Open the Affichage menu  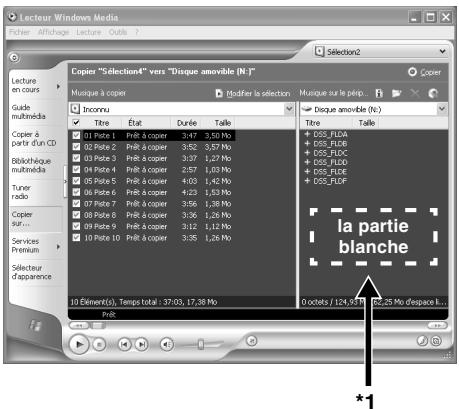[x=53, y=32]
